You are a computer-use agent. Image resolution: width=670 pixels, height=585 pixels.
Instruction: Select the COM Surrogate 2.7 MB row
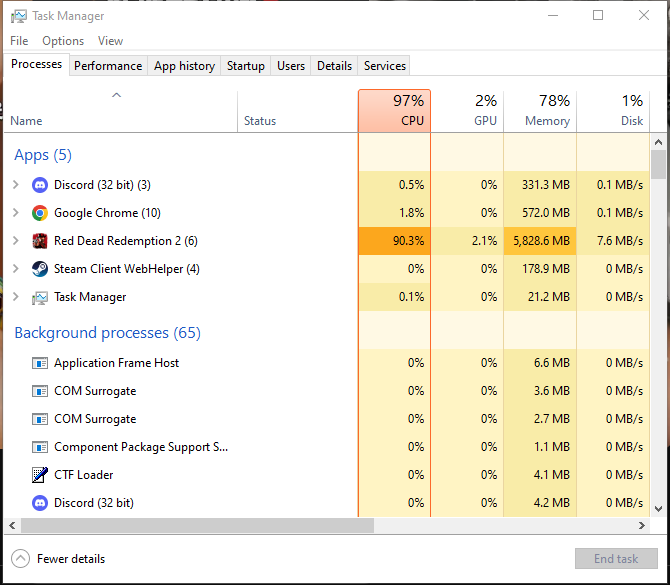tap(327, 419)
